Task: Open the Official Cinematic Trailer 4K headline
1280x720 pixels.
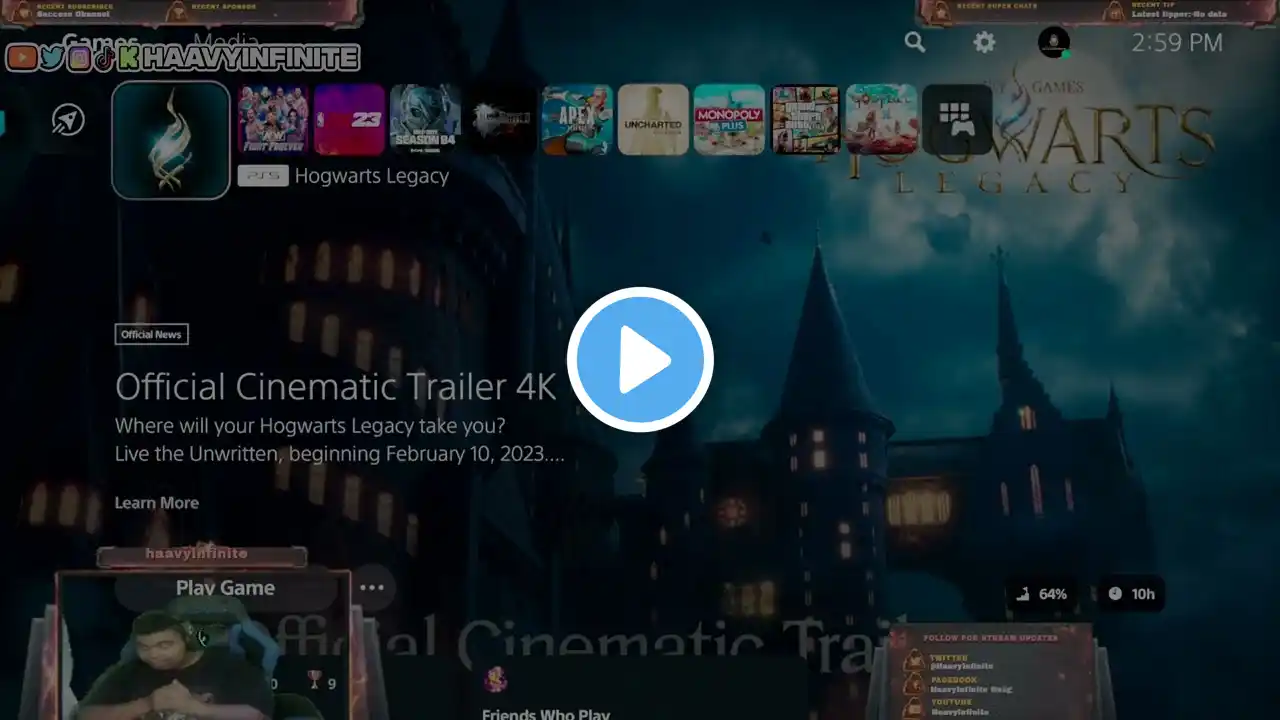Action: point(336,387)
